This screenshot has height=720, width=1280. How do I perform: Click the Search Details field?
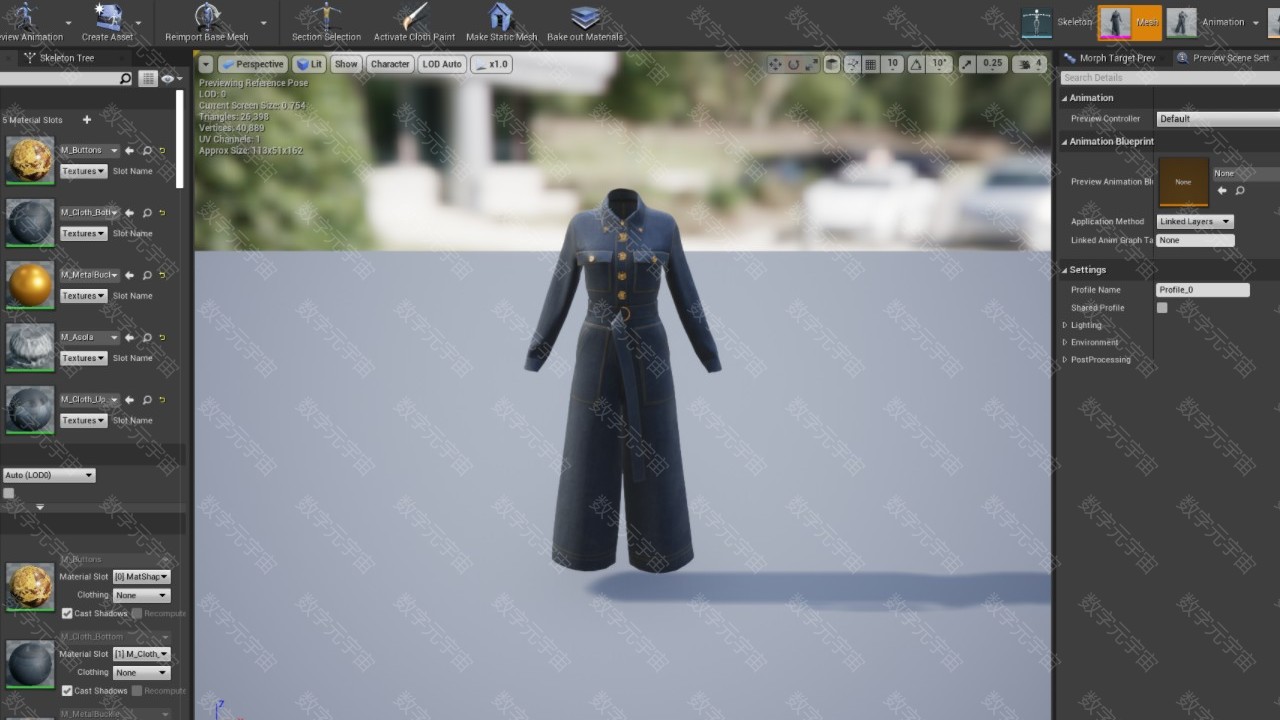pos(1170,78)
